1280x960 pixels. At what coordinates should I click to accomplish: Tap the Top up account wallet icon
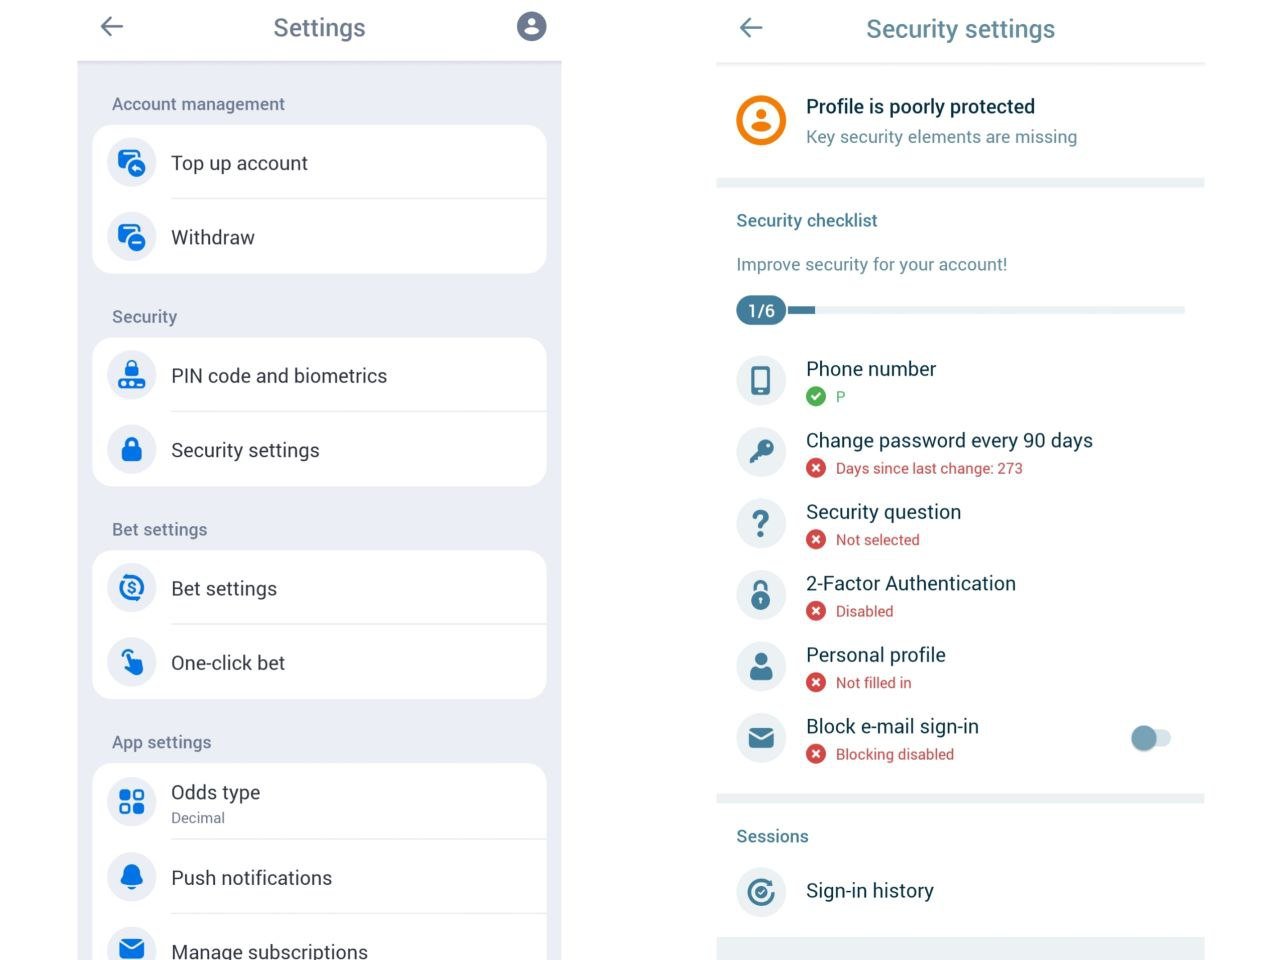[131, 163]
